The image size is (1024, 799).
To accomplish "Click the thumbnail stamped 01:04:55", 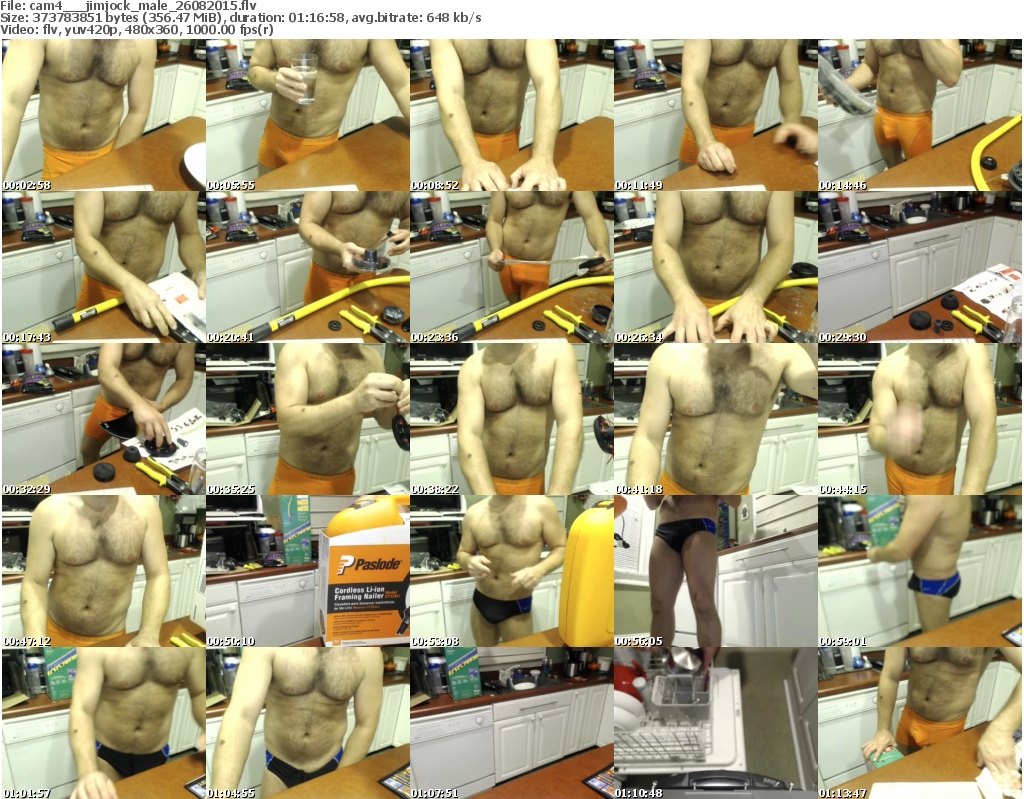I will click(x=308, y=723).
